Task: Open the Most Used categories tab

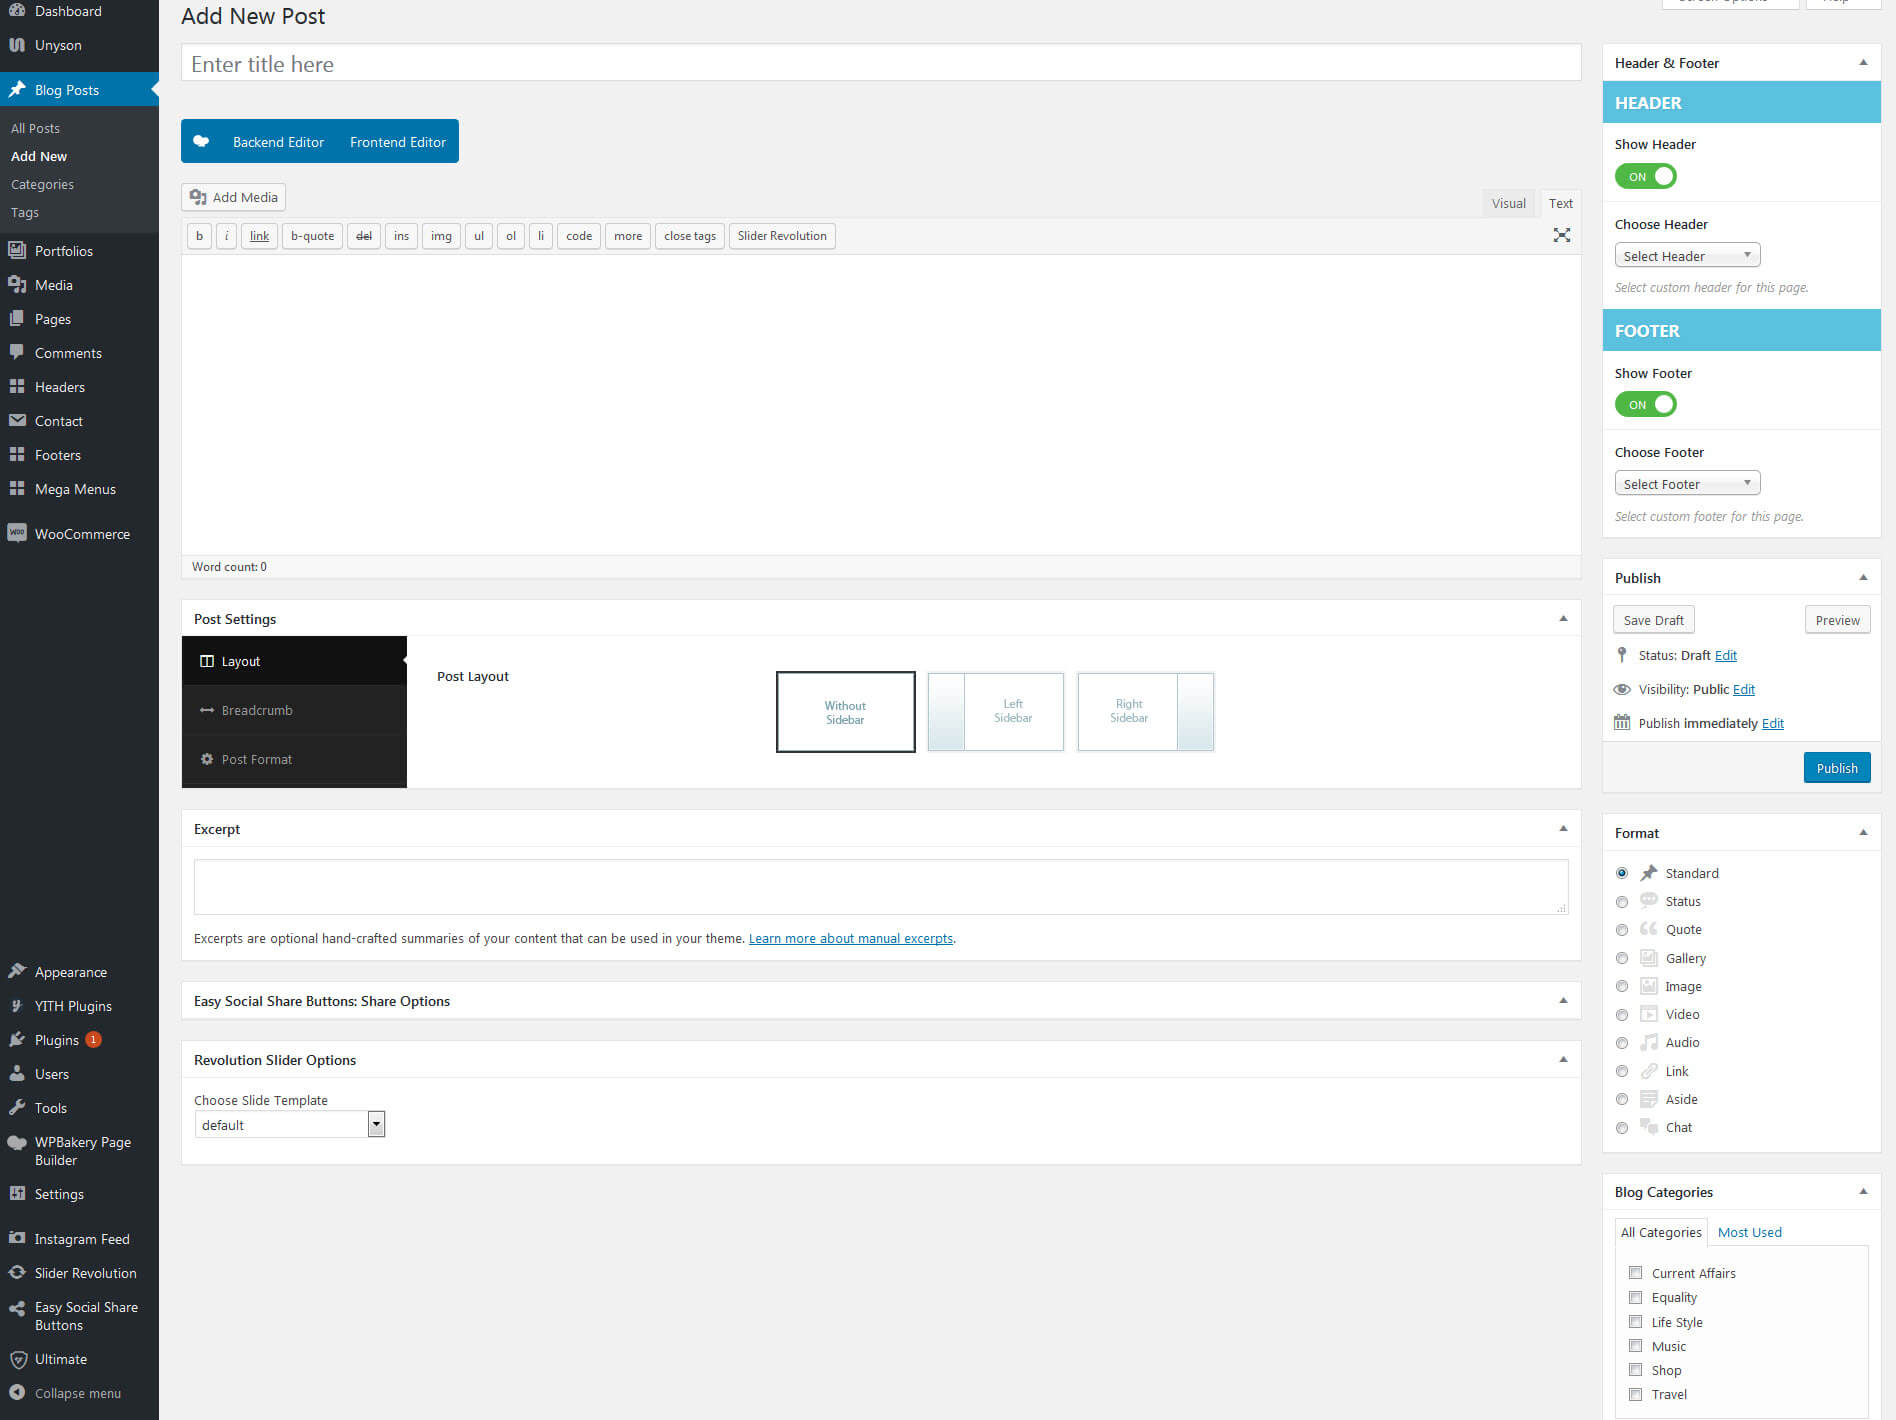Action: click(x=1749, y=1232)
